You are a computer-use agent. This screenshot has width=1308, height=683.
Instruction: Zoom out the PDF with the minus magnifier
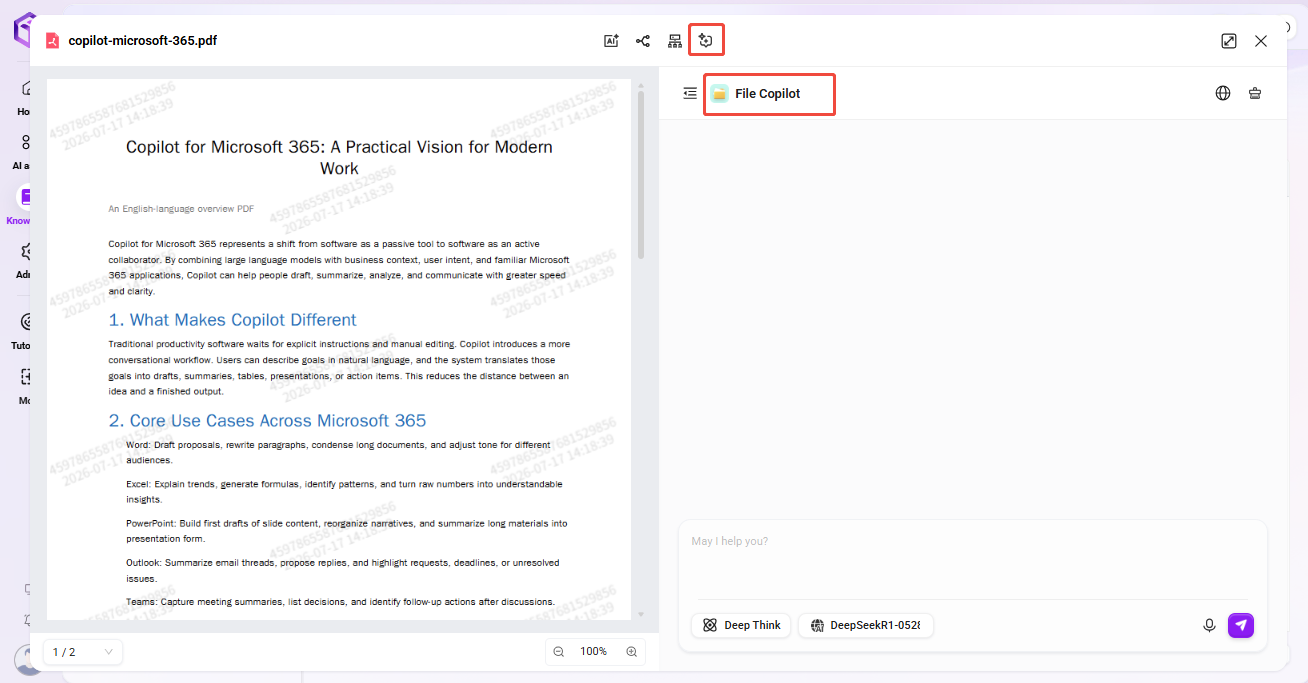click(x=559, y=652)
